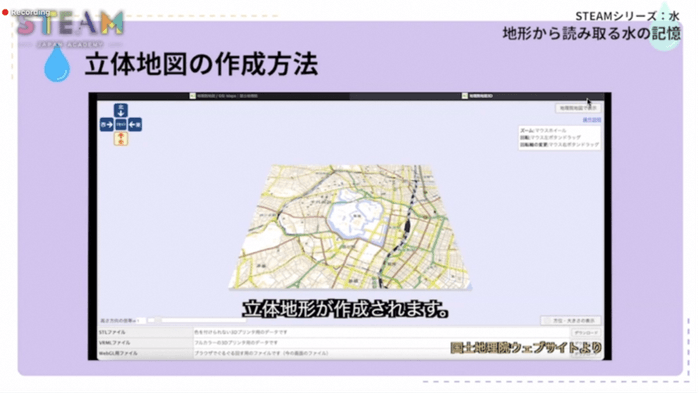Click the ズーム:マウスホイール help text
This screenshot has width=700, height=397.
point(543,130)
